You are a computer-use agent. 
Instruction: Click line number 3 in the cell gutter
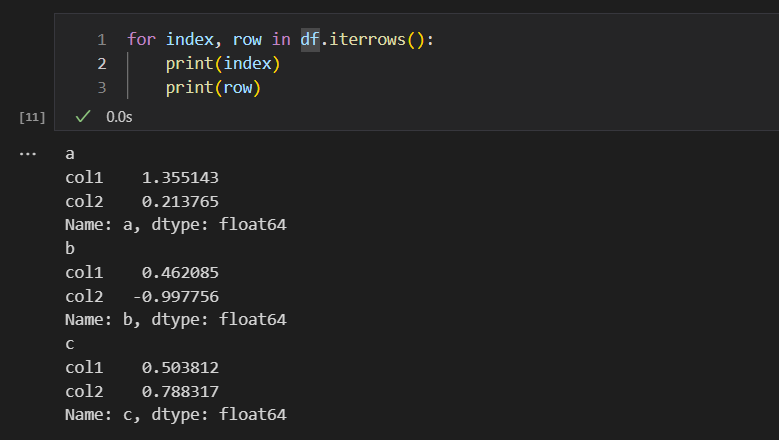pyautogui.click(x=102, y=87)
